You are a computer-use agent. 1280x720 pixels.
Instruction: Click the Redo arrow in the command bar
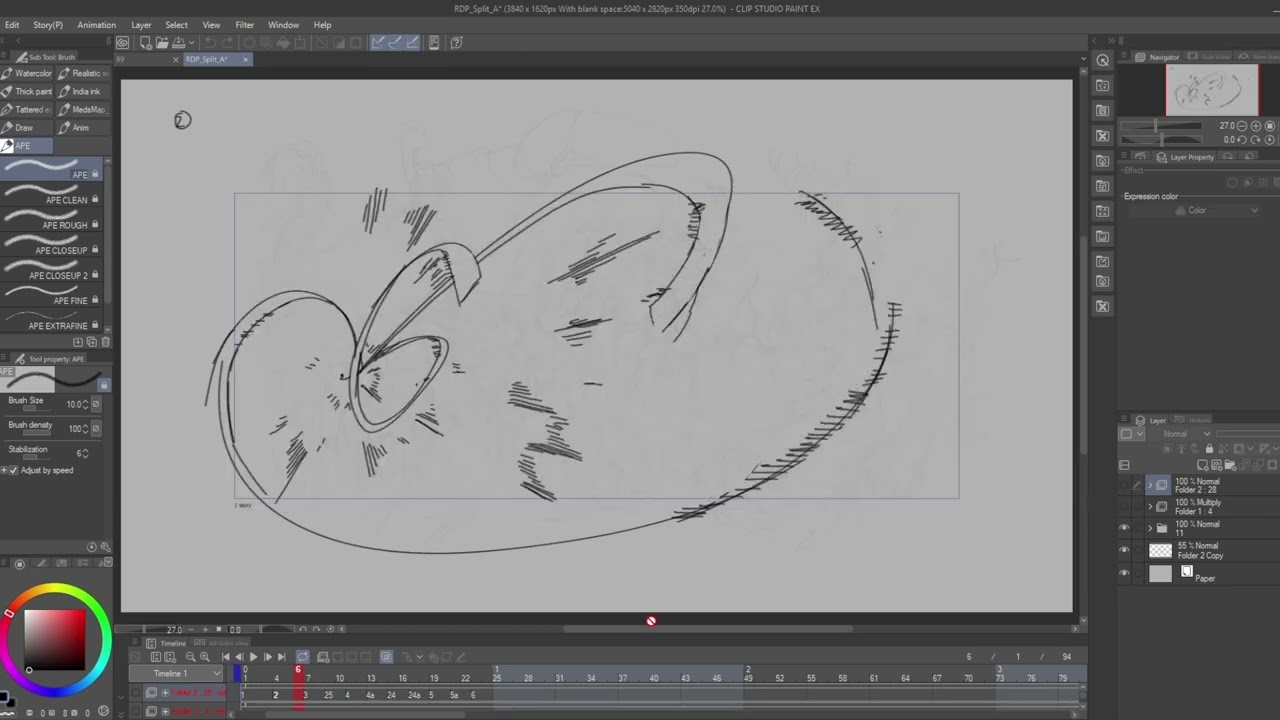226,42
